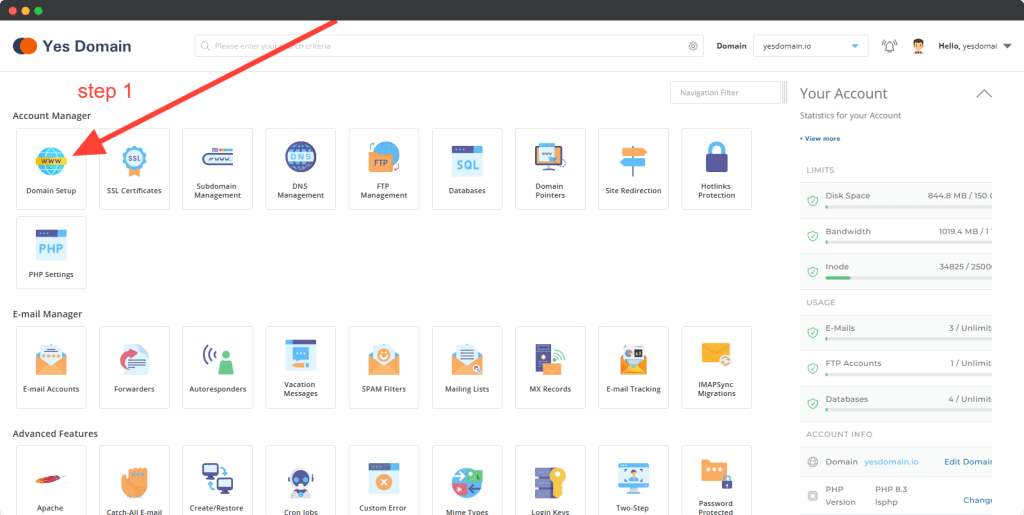The height and width of the screenshot is (515, 1024).
Task: Click the Change PHP version link
Action: pos(978,501)
